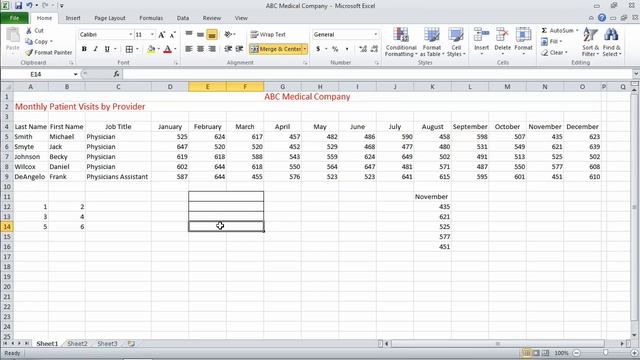The image size is (640, 360).
Task: Align text left in cell
Action: pos(189,49)
